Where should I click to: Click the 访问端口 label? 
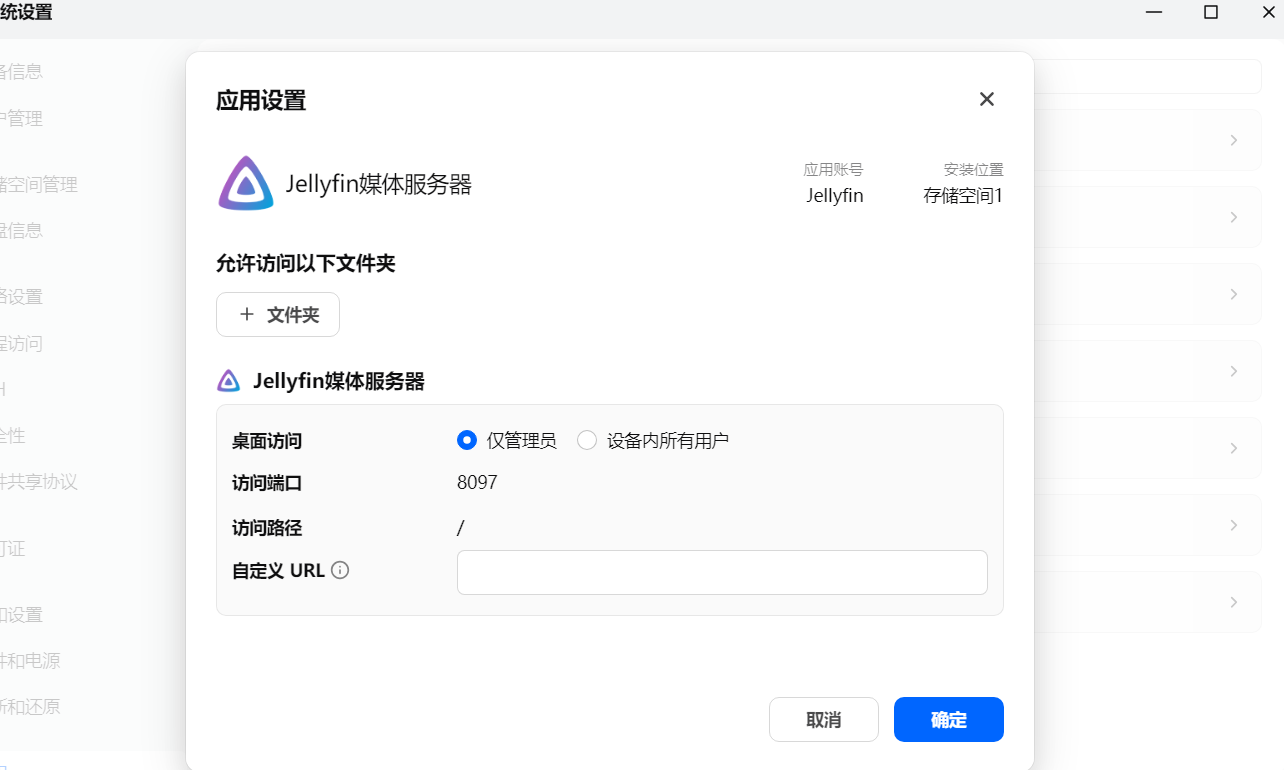pyautogui.click(x=267, y=484)
